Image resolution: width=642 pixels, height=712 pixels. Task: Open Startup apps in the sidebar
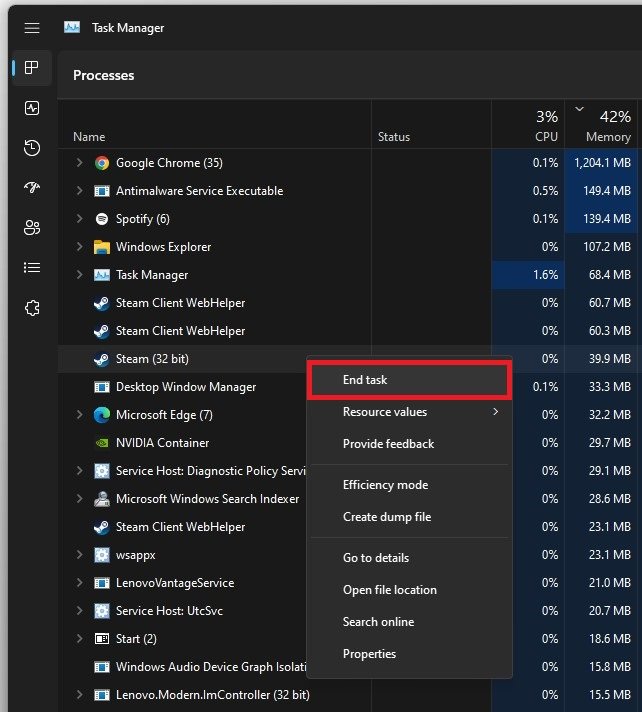pyautogui.click(x=32, y=188)
